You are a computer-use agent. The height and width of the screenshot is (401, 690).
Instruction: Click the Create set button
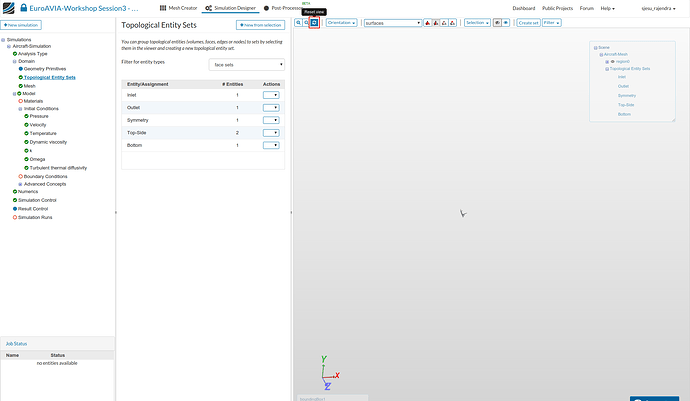[529, 23]
